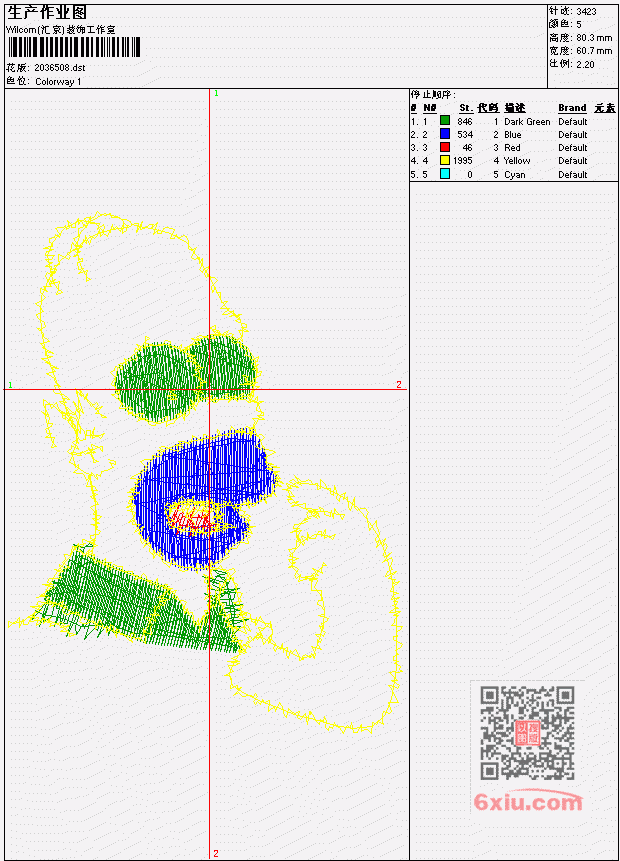Select the Blue thread color swatch
The image size is (620, 861).
[x=445, y=134]
